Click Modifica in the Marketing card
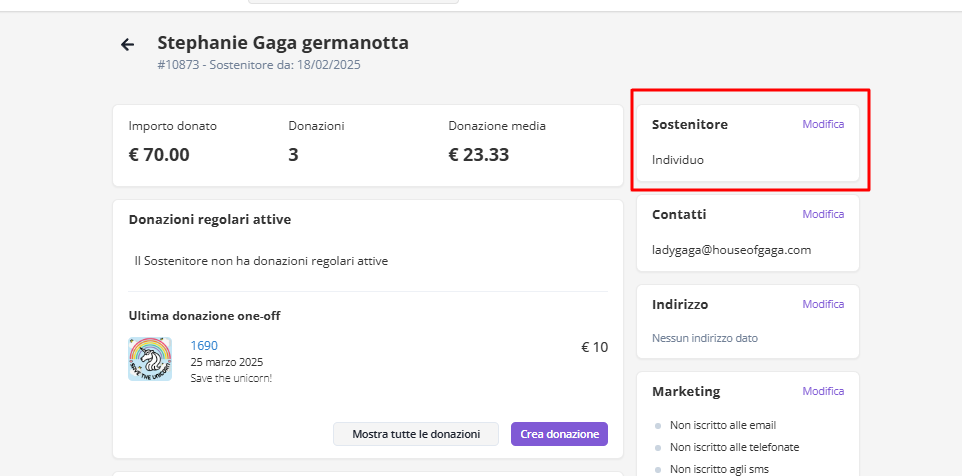Screen dimensions: 962x476 click(x=823, y=391)
